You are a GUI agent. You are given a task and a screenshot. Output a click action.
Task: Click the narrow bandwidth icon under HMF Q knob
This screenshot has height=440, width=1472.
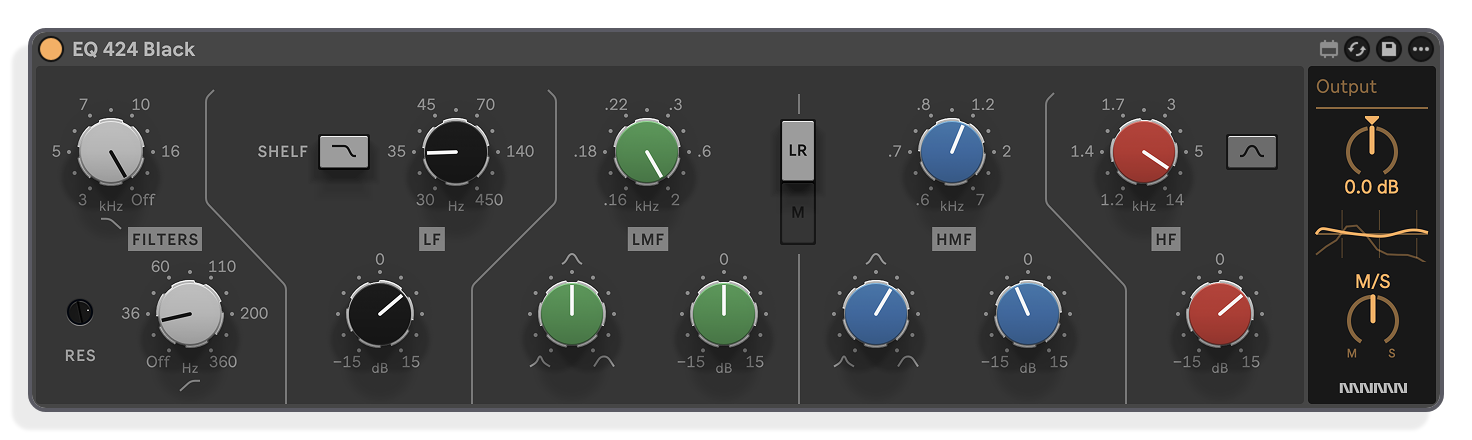[846, 362]
